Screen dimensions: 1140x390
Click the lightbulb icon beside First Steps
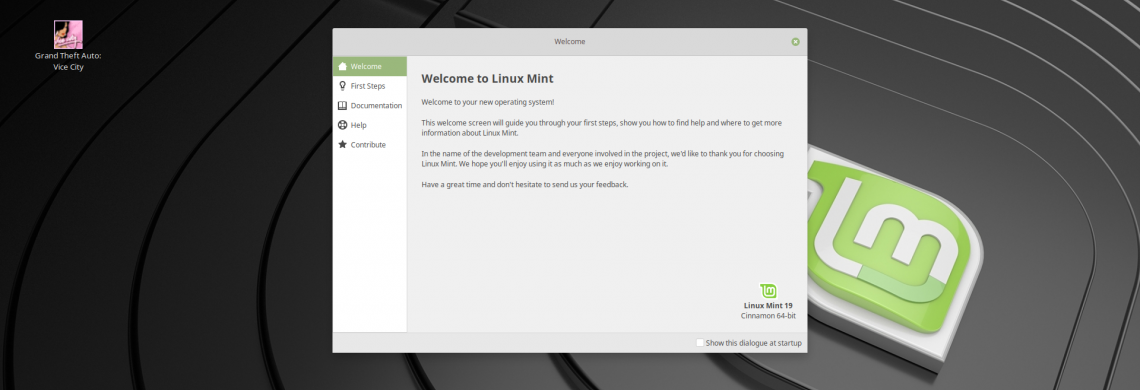point(342,86)
